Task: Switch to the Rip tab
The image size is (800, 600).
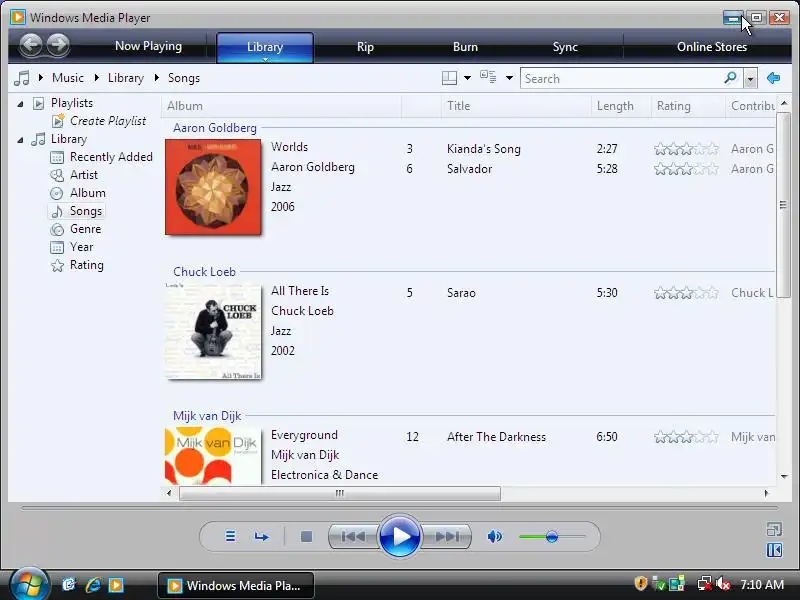Action: [x=365, y=47]
